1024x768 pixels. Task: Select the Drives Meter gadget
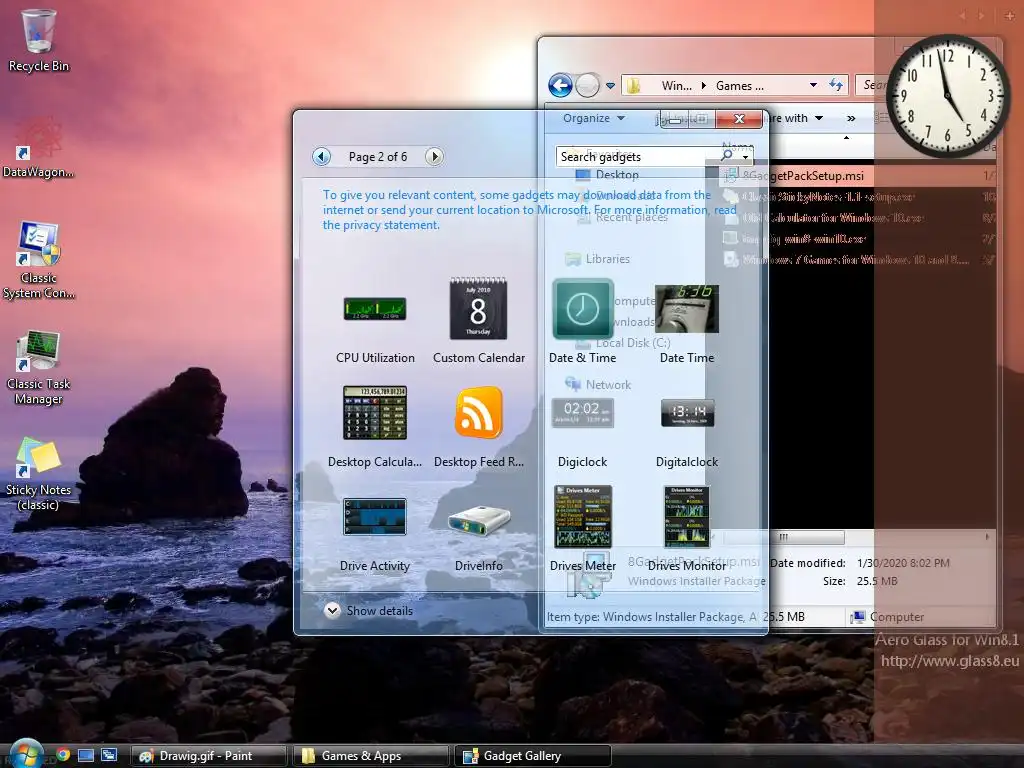tap(583, 516)
